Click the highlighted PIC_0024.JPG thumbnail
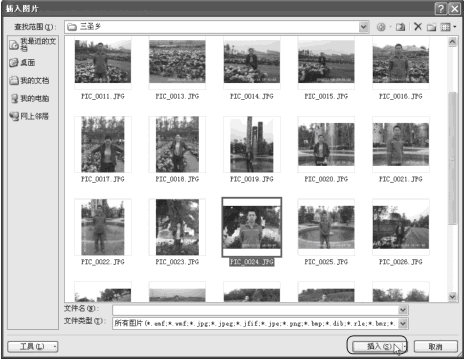467x361 pixels. (252, 227)
